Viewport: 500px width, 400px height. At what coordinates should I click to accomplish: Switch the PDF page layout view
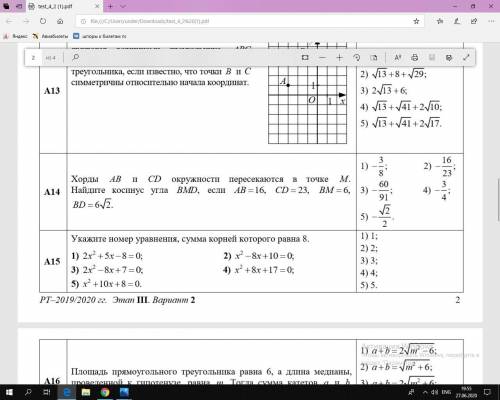374,58
